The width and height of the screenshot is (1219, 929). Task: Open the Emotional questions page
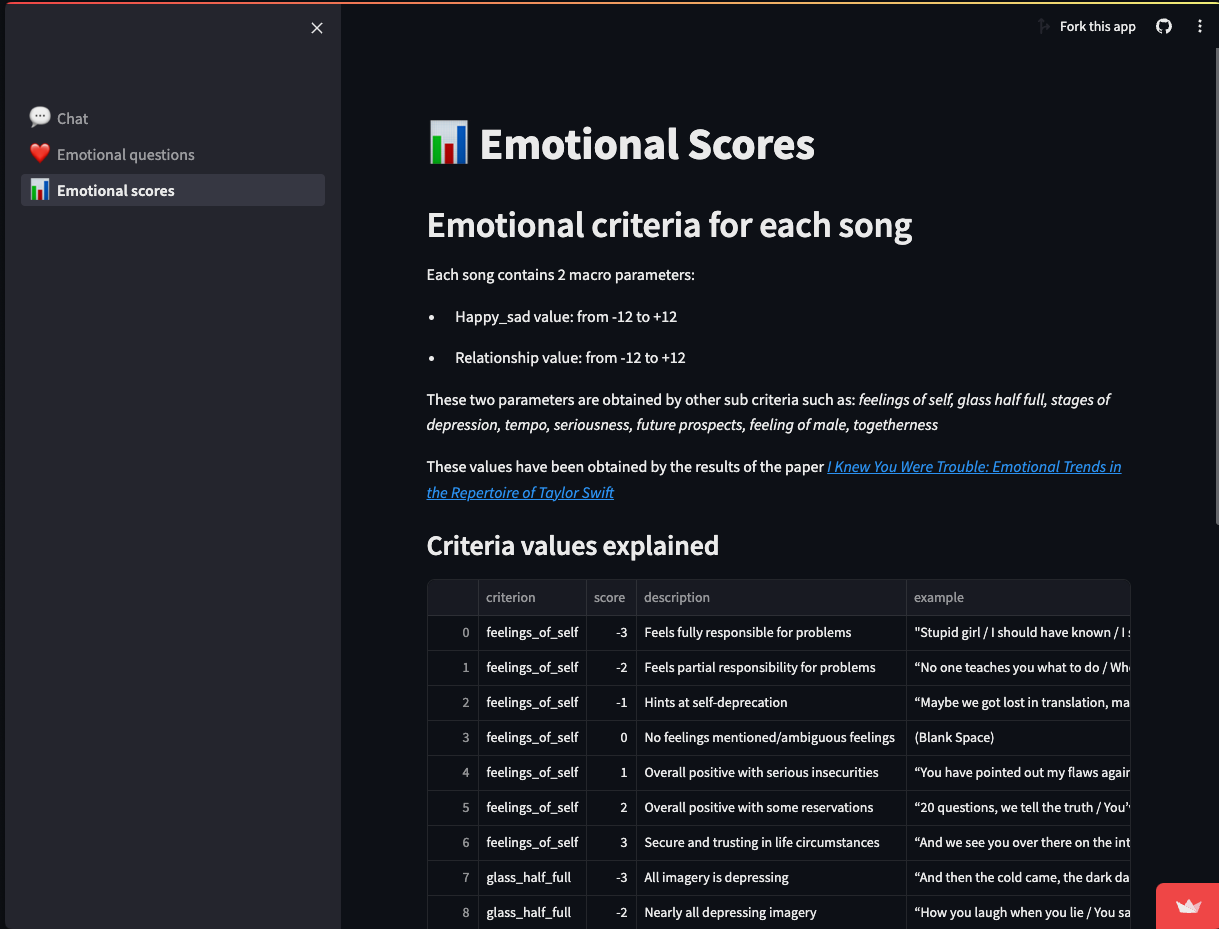pyautogui.click(x=125, y=154)
